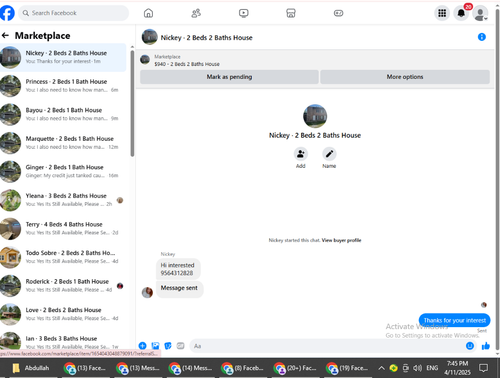Open the notifications bell
Viewport: 500px width, 378px height.
(461, 13)
